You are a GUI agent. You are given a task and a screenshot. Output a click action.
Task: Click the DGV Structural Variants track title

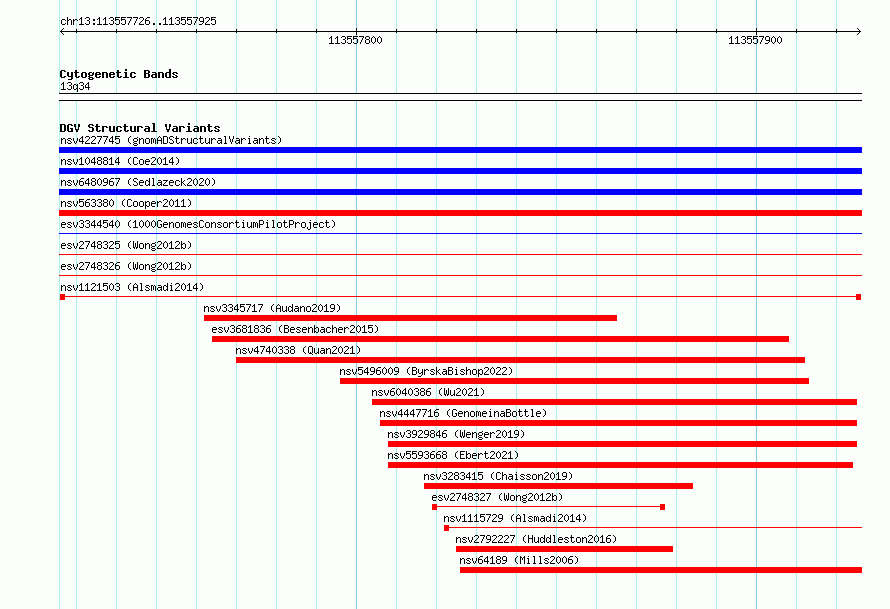pos(140,128)
